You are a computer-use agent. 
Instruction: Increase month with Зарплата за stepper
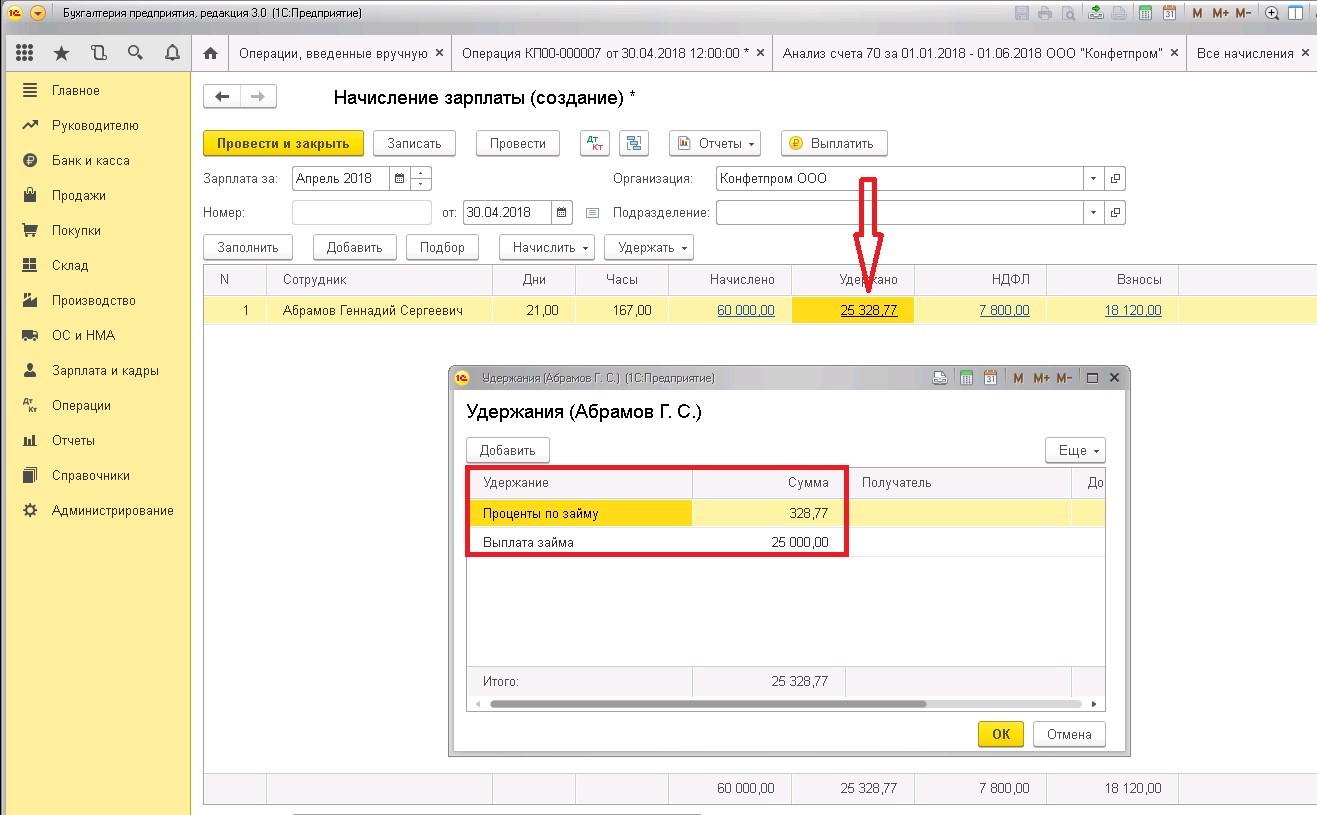pyautogui.click(x=420, y=173)
